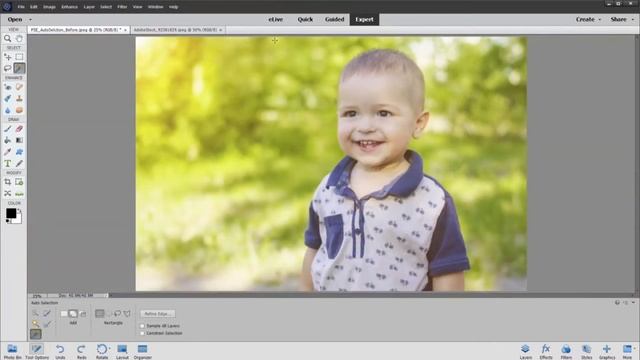Expand the Open dropdown arrow
Image resolution: width=640 pixels, height=360 pixels.
point(30,20)
